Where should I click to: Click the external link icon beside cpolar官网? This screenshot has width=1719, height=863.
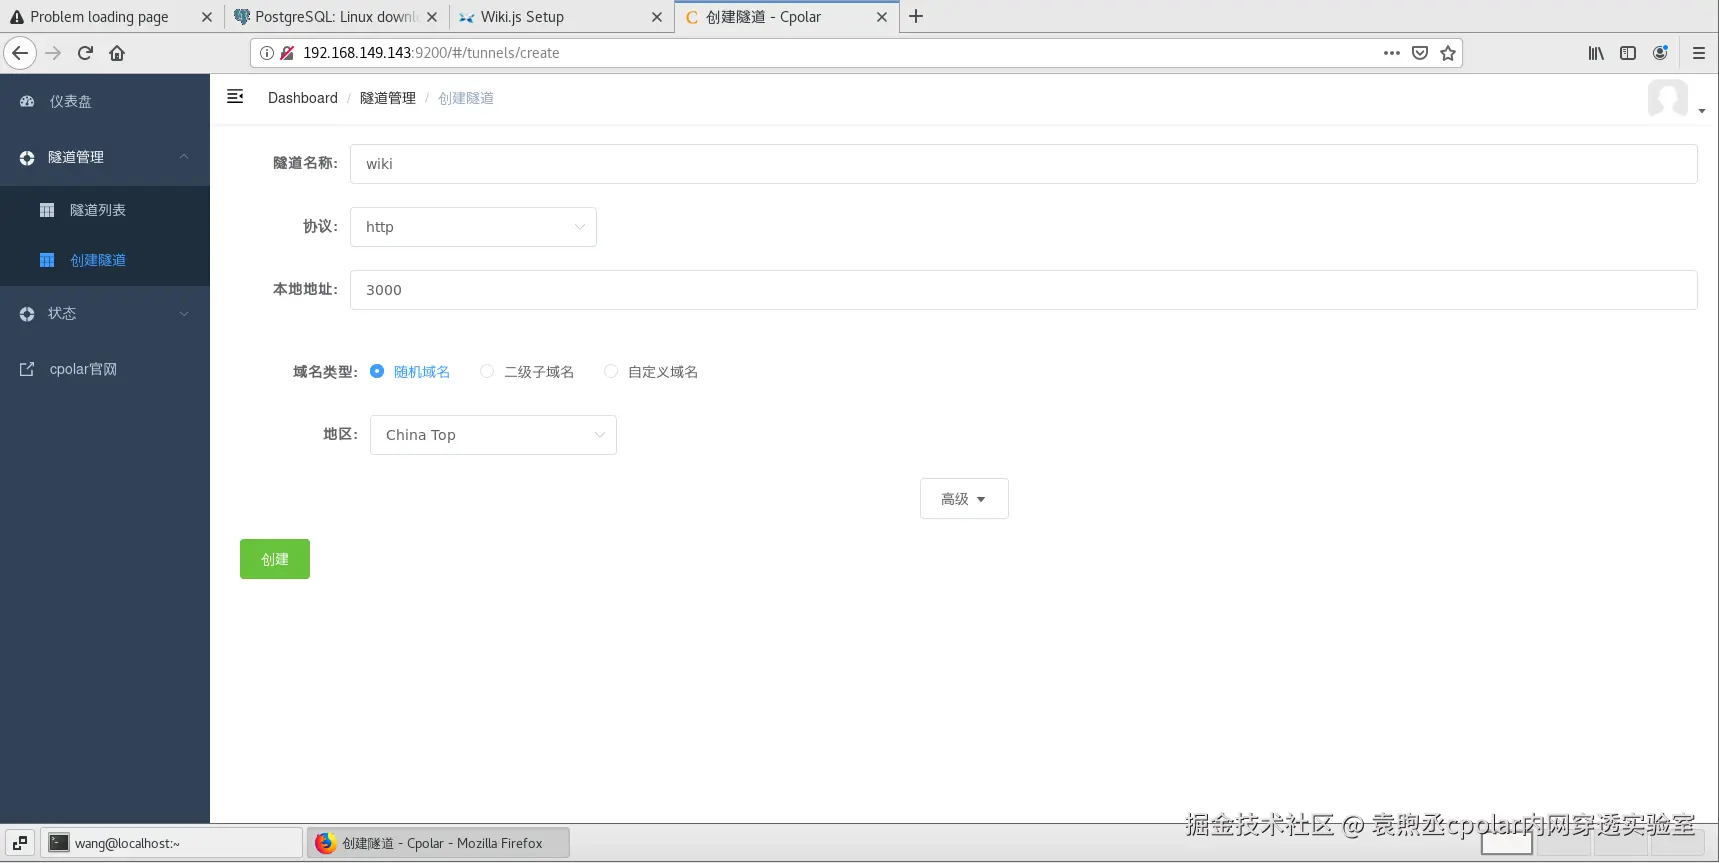tap(27, 369)
